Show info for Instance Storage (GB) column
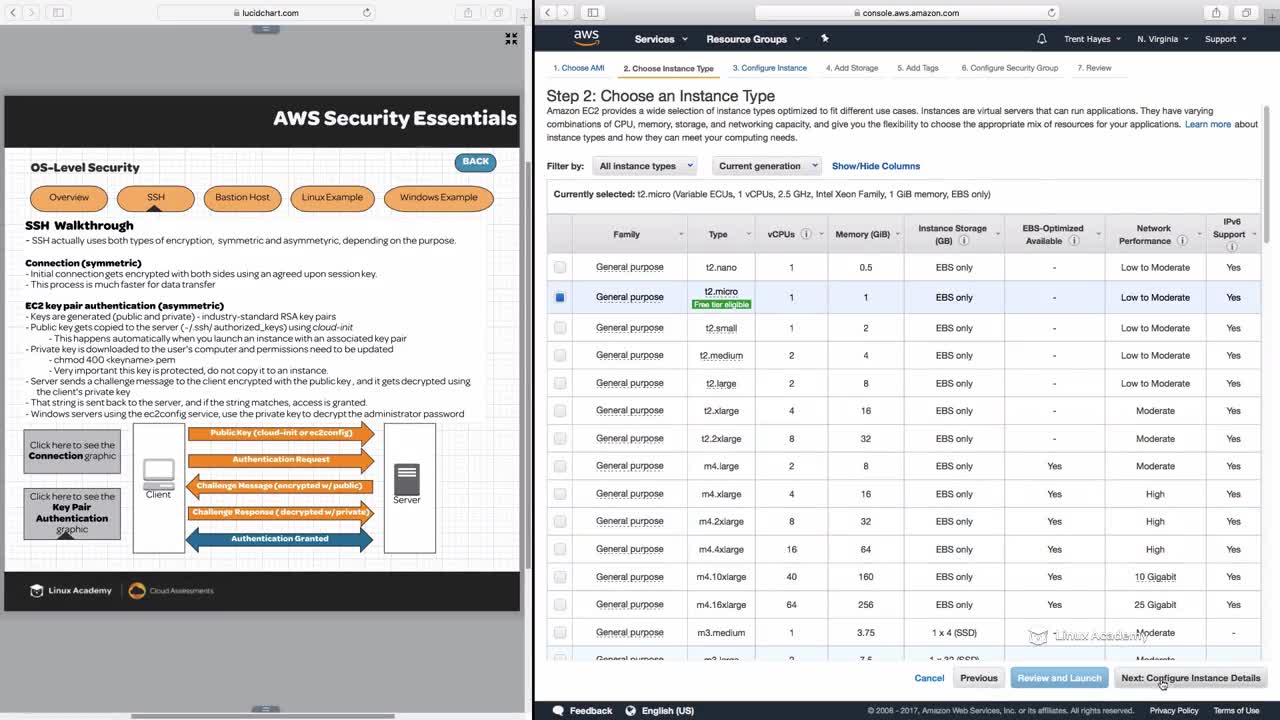Screen dimensions: 1280x720 coord(965,241)
